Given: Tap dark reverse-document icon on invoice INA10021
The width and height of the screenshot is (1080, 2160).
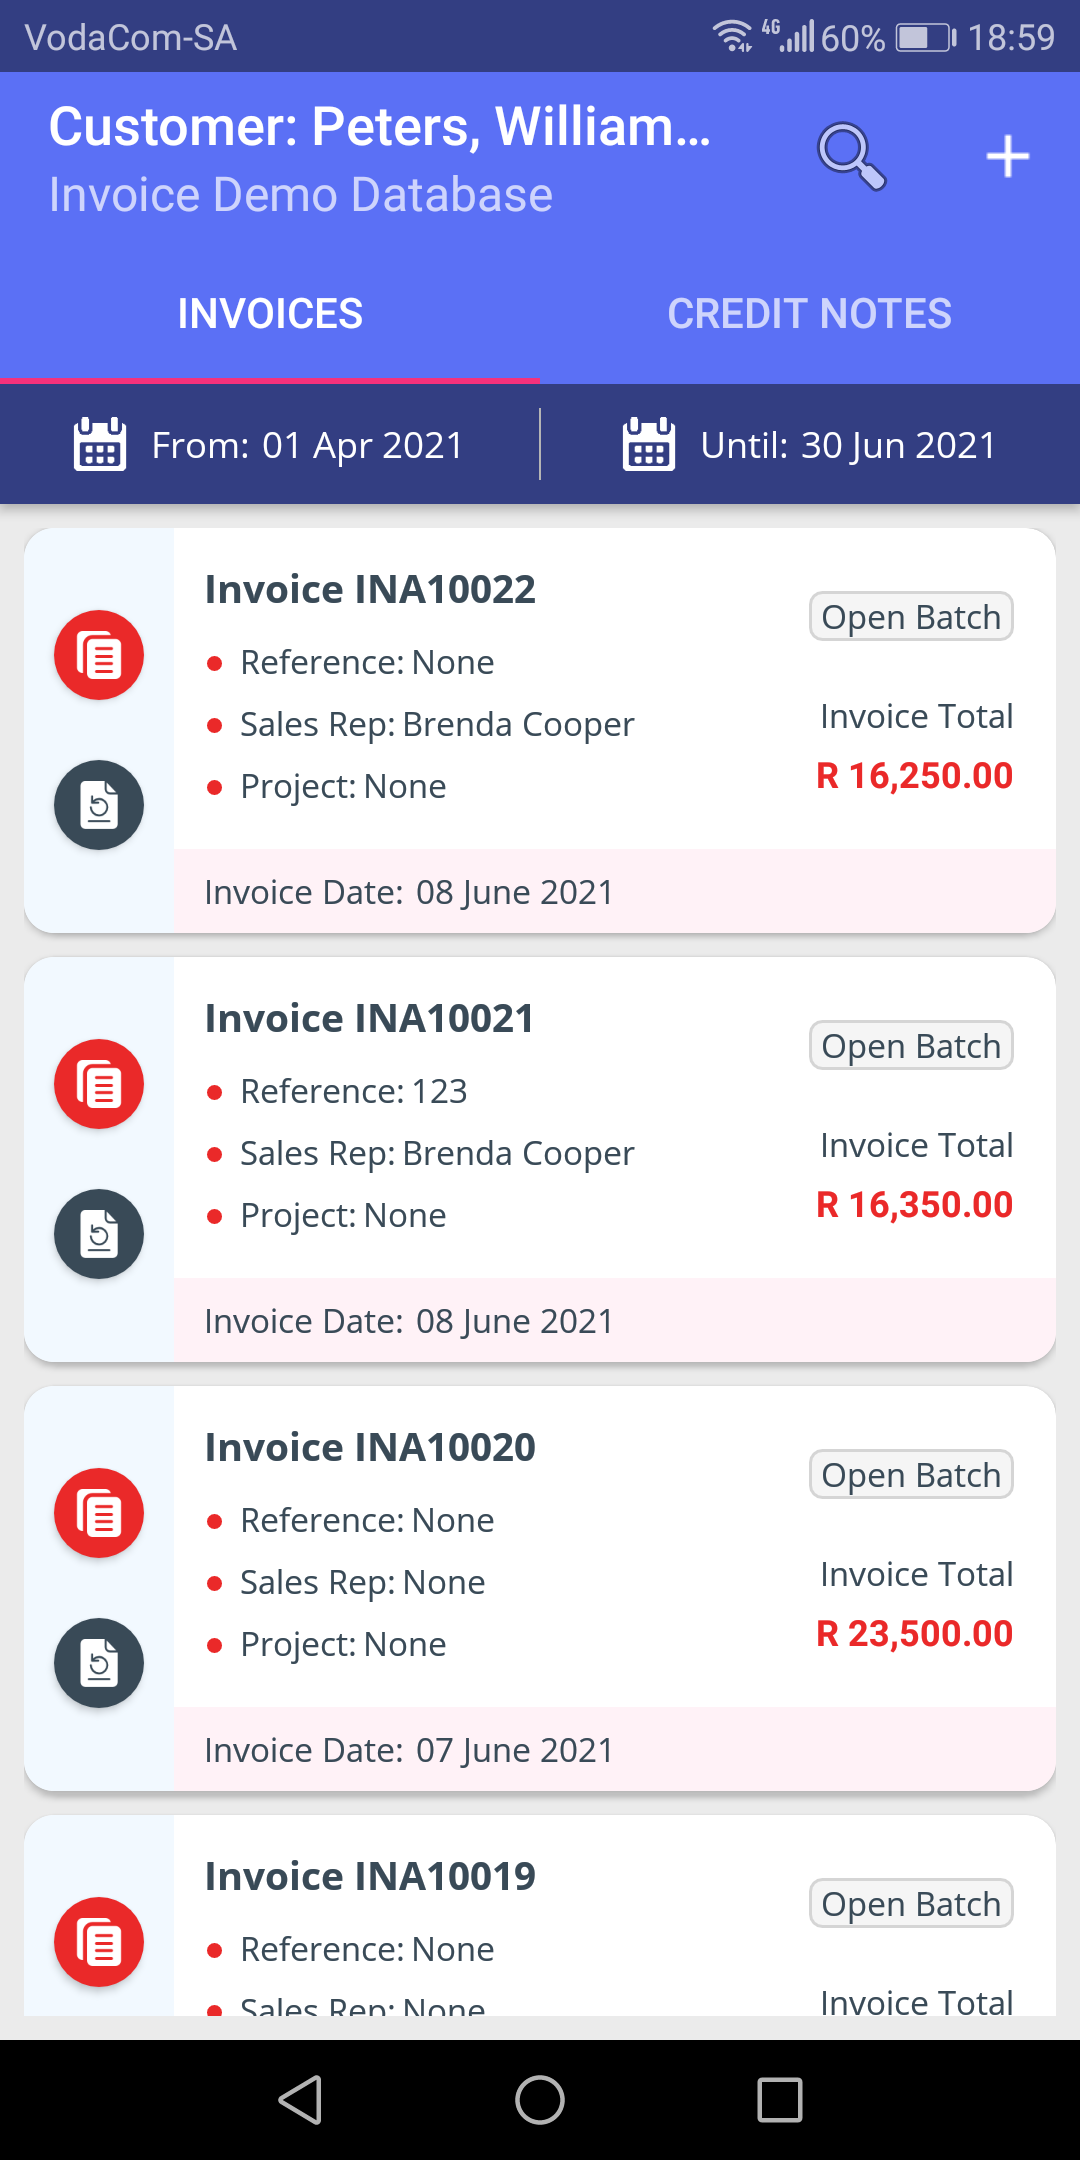Looking at the screenshot, I should [x=99, y=1234].
